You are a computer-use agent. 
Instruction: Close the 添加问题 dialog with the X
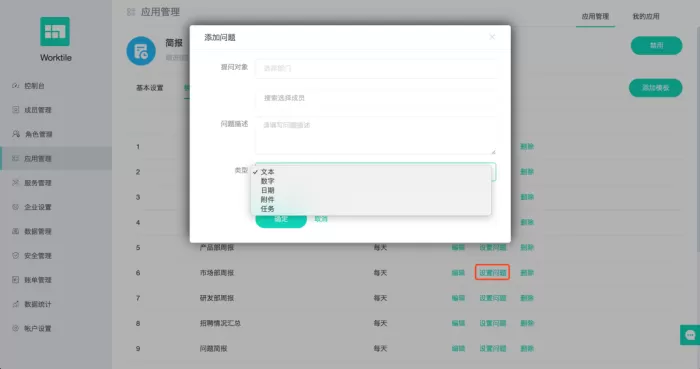492,37
